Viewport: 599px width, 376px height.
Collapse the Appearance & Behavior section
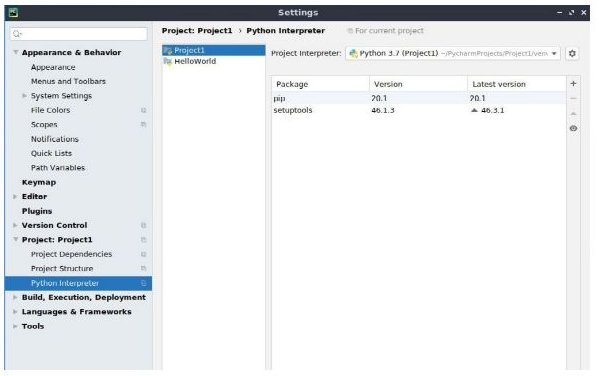[x=16, y=52]
